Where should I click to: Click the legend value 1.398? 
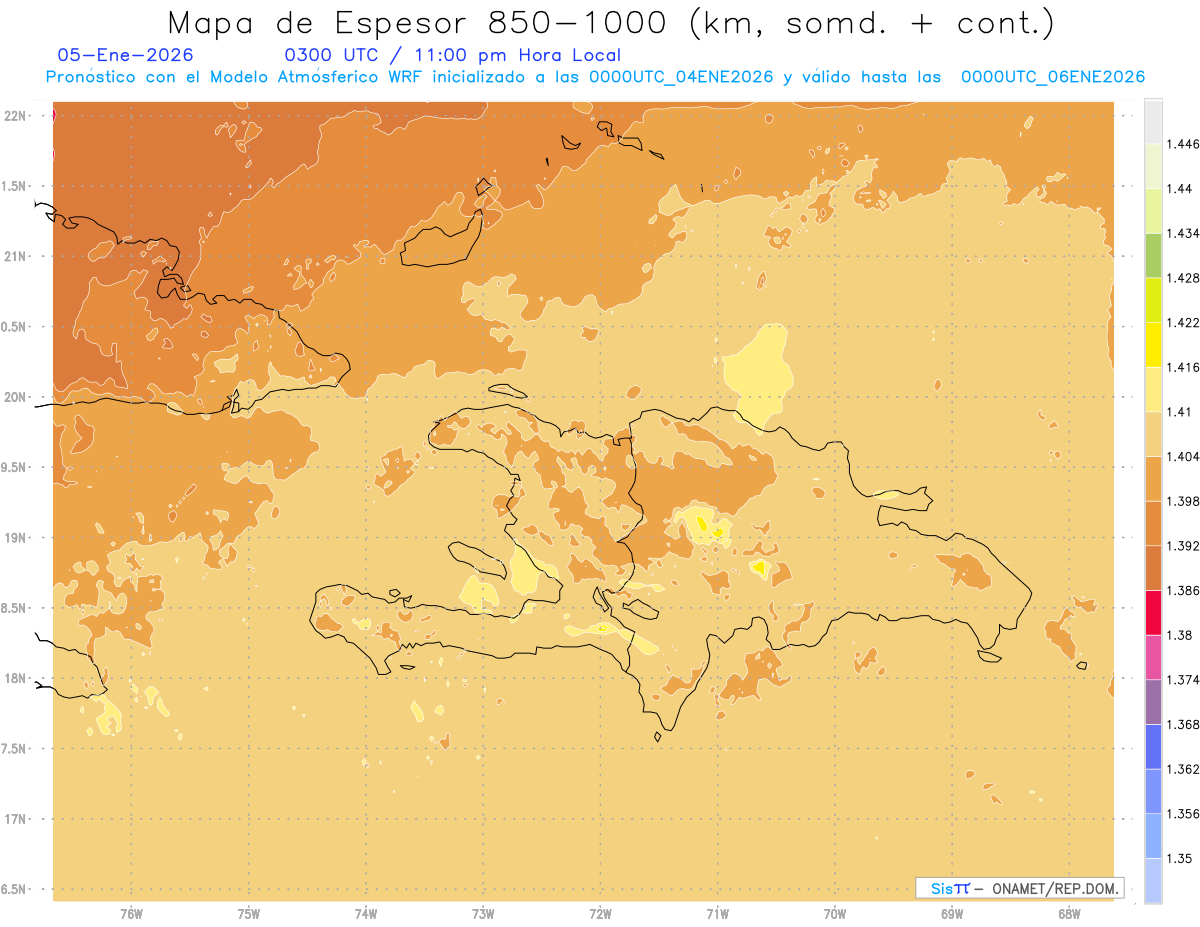pos(1184,501)
